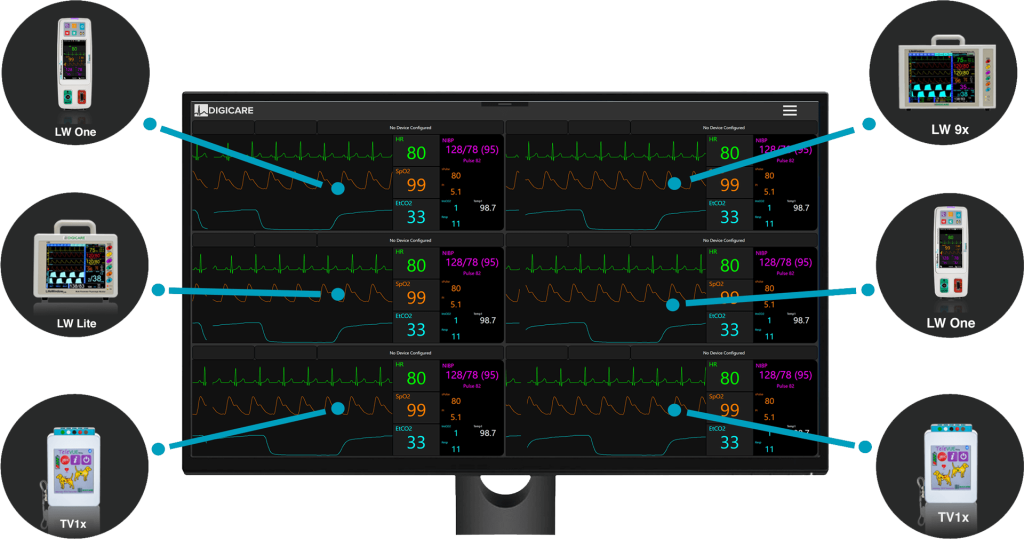Select green ECG waveform in top-left panel
Screen dimensions: 1024x539
pos(292,152)
